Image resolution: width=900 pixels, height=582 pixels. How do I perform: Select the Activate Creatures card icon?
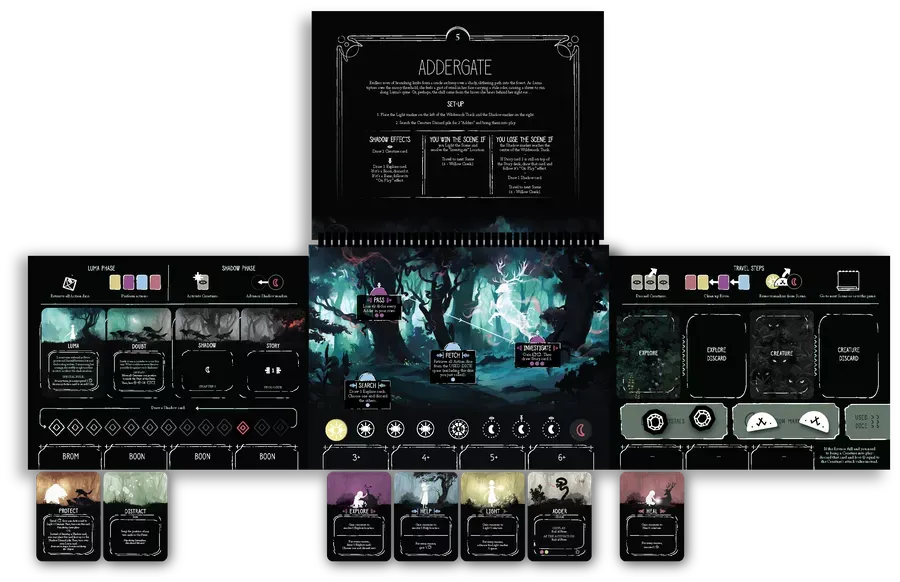pyautogui.click(x=201, y=281)
